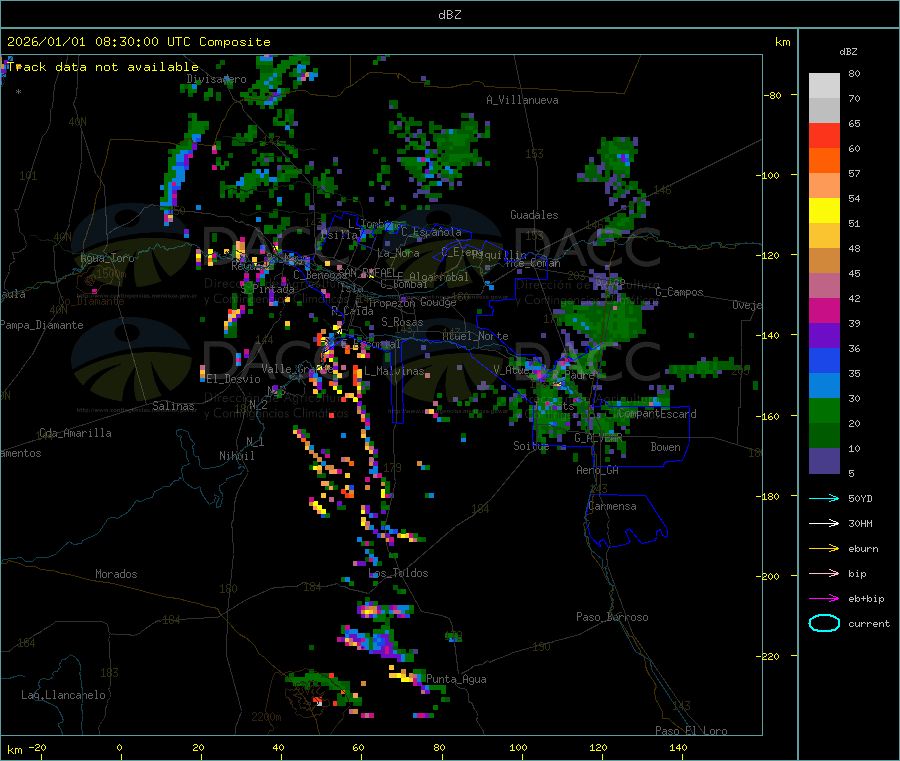
Task: Click the 42 dBZ magenta legend swatch
Action: coord(824,310)
